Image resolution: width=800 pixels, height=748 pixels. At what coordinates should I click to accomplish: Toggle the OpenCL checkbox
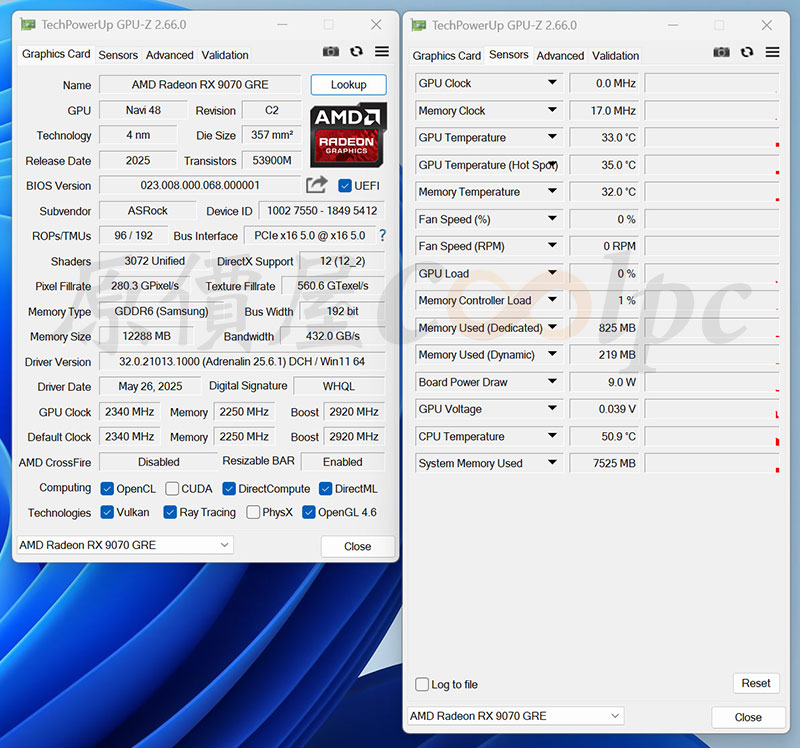point(107,489)
